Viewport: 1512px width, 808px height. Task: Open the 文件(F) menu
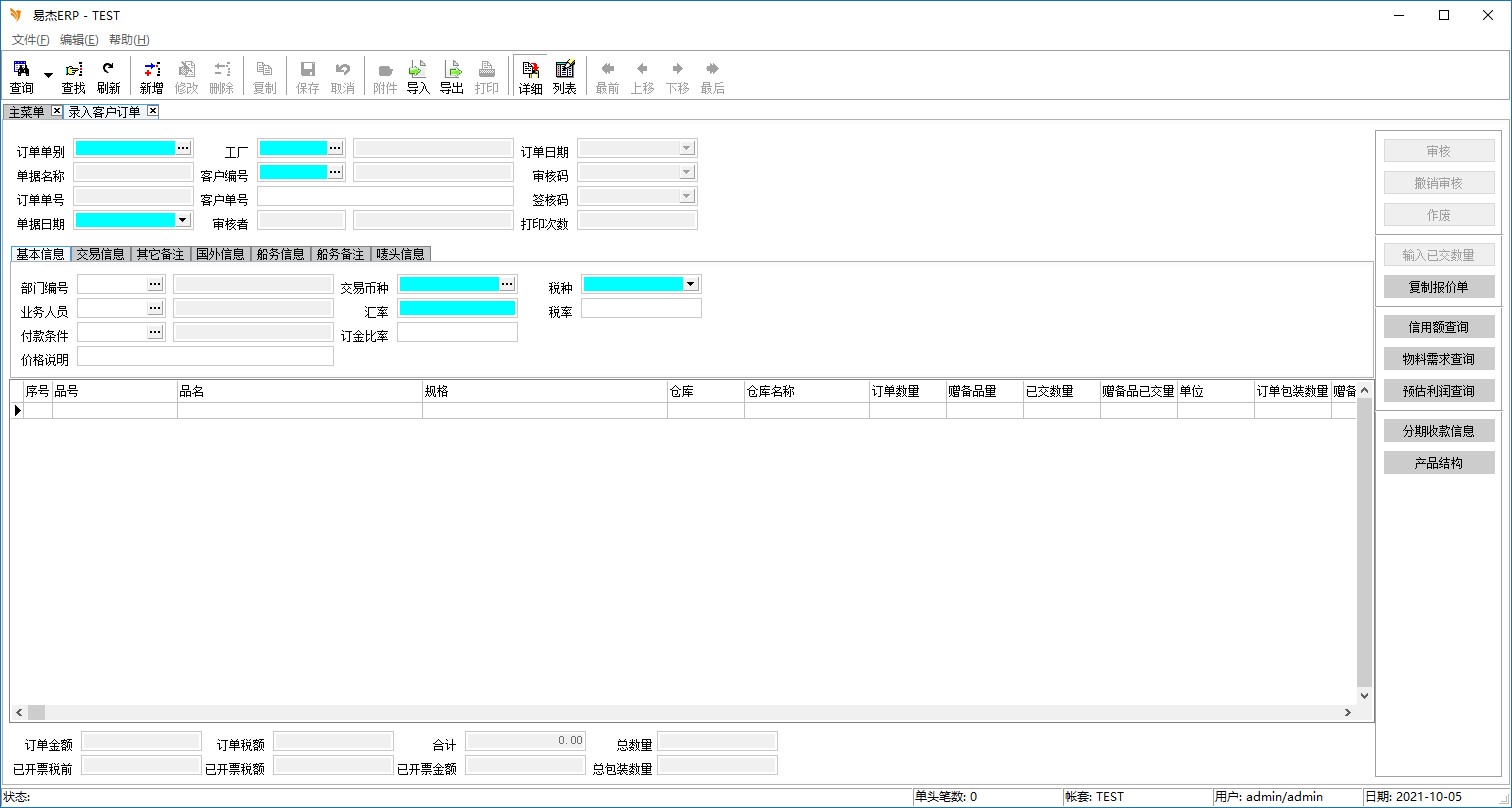30,40
